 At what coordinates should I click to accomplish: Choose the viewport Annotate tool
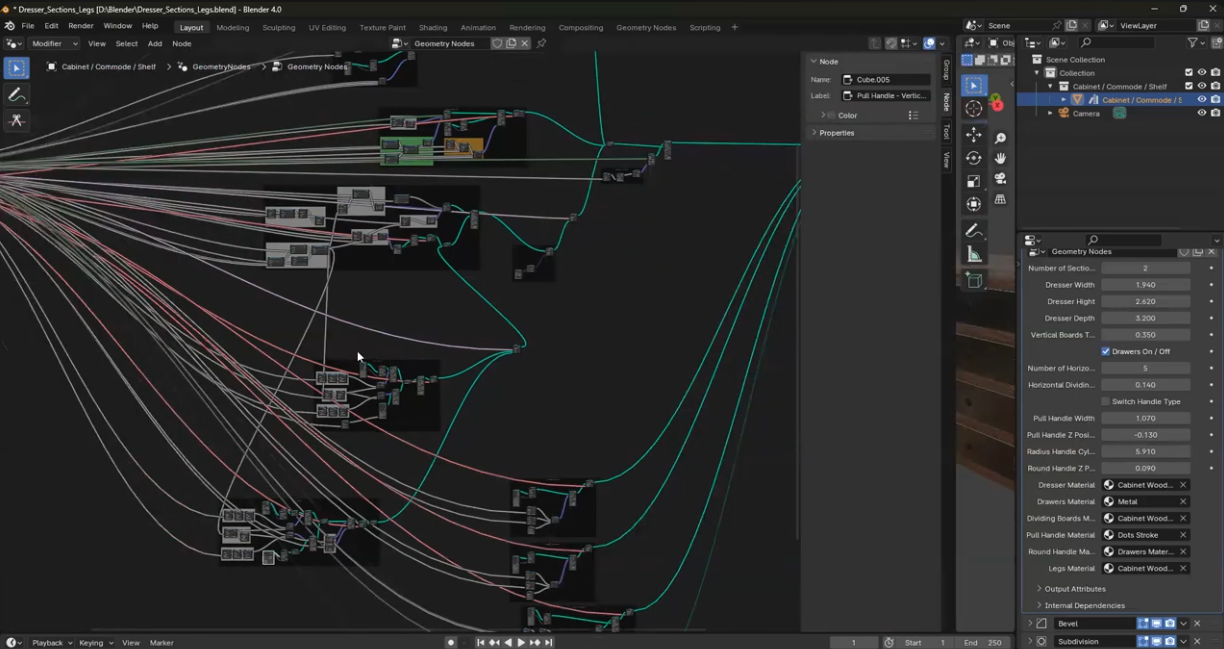coord(974,230)
